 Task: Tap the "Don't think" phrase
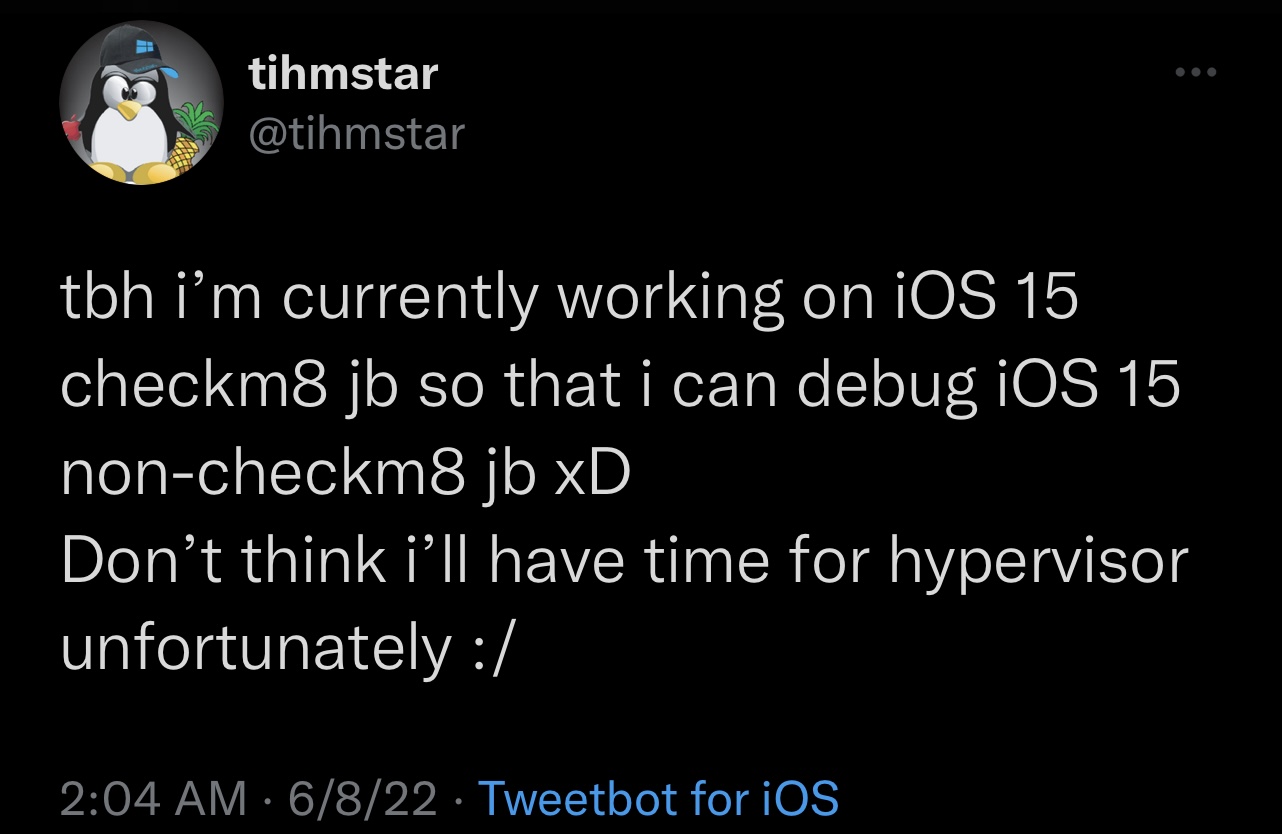click(223, 562)
